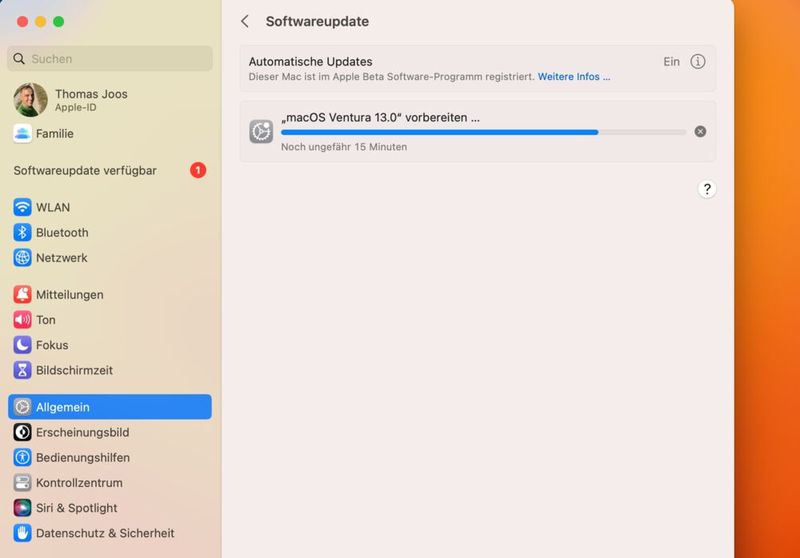Select the Bildschirmzeit sidebar label
The width and height of the screenshot is (800, 558).
click(x=74, y=370)
